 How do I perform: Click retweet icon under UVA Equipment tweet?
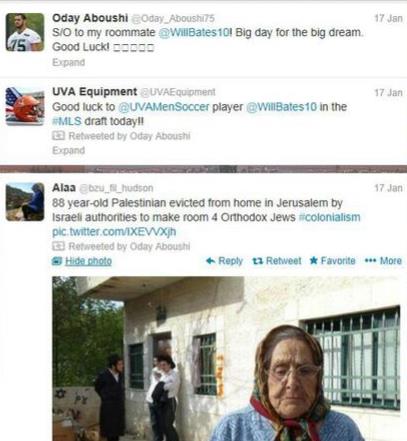click(58, 136)
